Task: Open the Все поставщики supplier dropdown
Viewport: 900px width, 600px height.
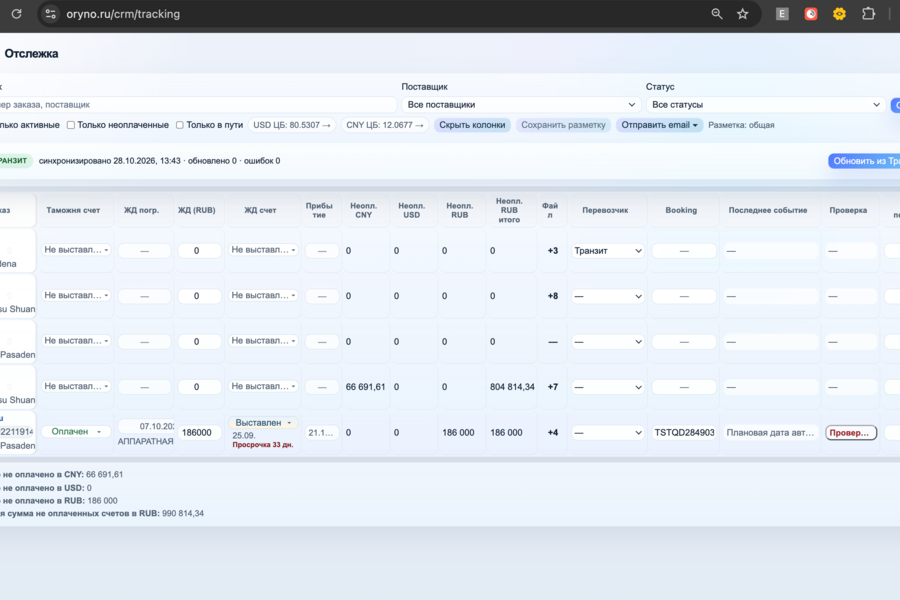Action: [521, 104]
